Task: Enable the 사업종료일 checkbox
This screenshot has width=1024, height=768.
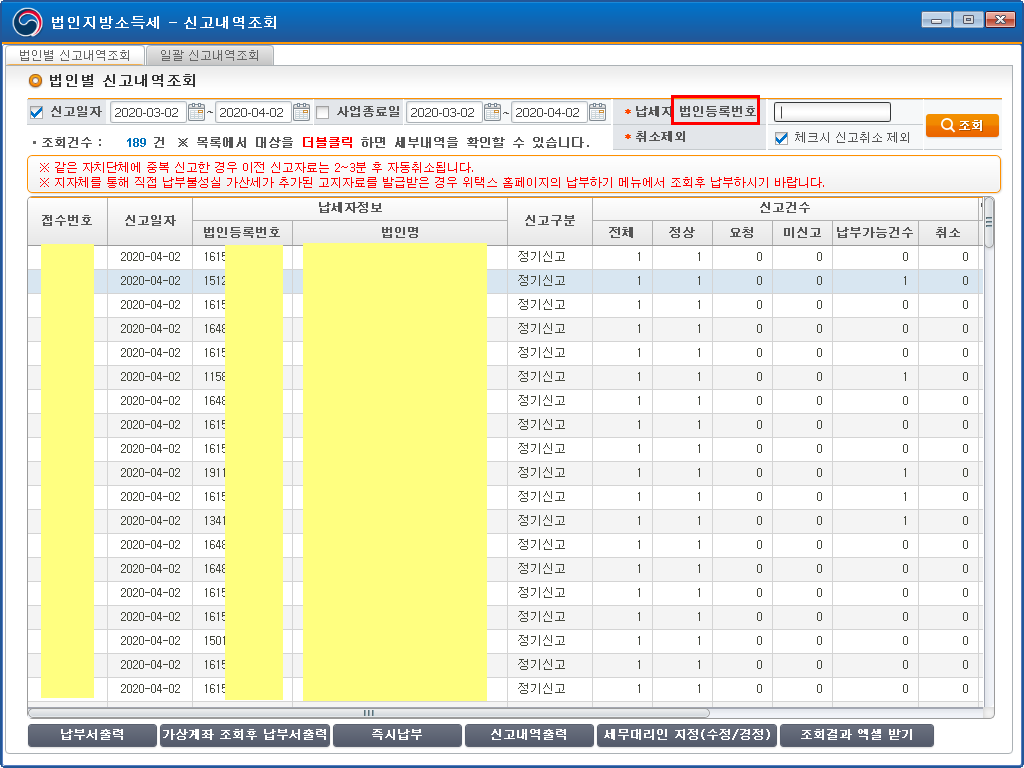Action: (x=322, y=112)
